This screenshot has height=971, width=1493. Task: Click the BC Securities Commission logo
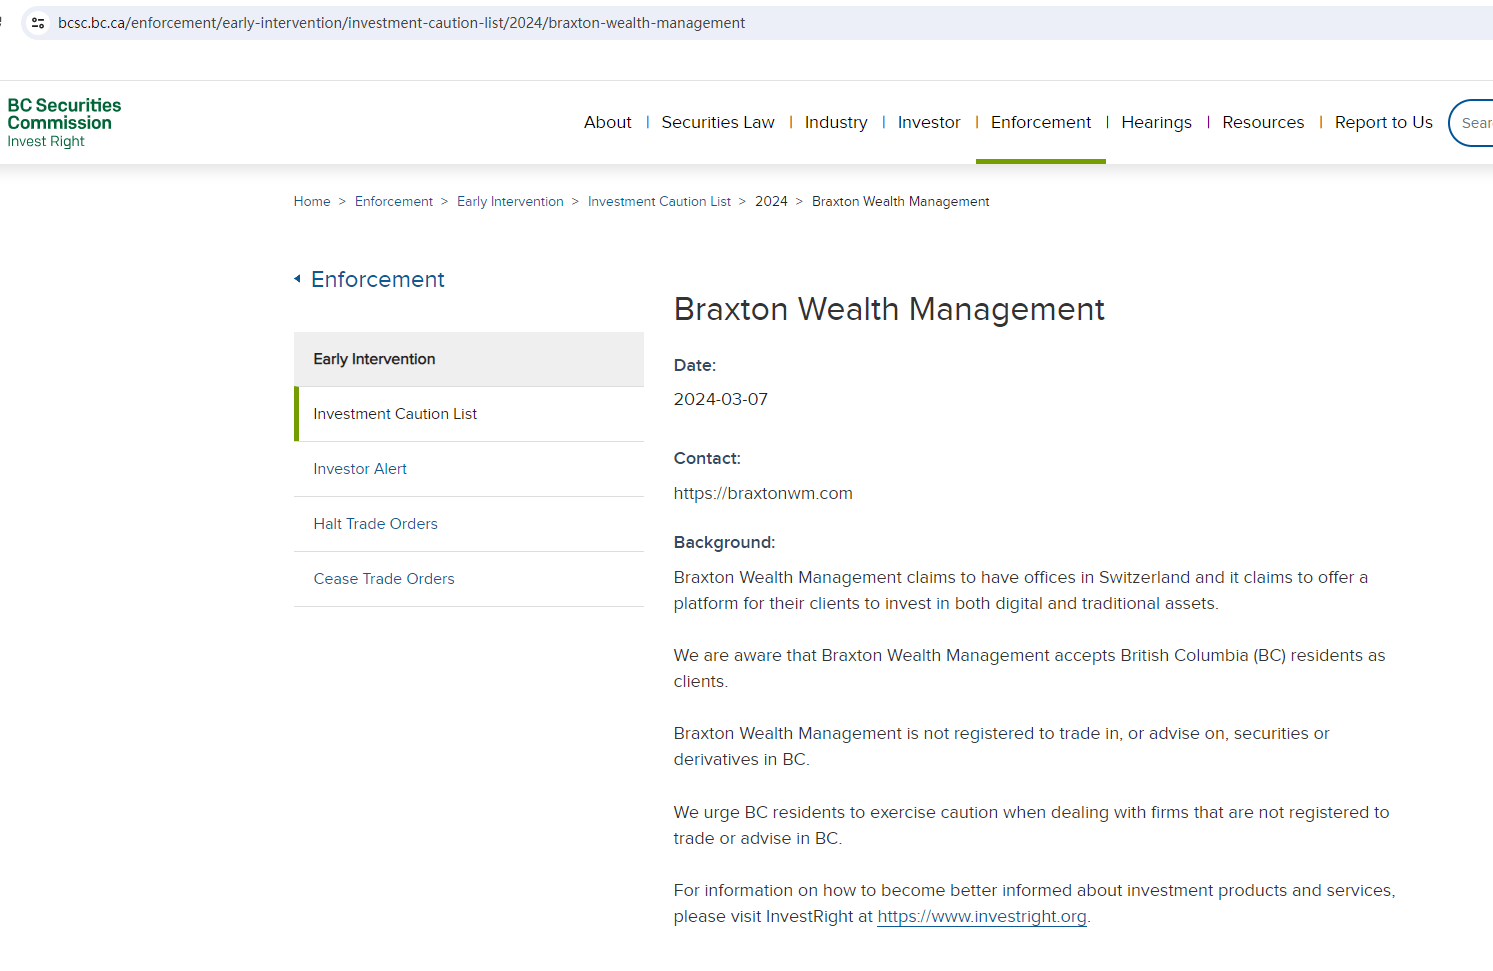tap(64, 122)
